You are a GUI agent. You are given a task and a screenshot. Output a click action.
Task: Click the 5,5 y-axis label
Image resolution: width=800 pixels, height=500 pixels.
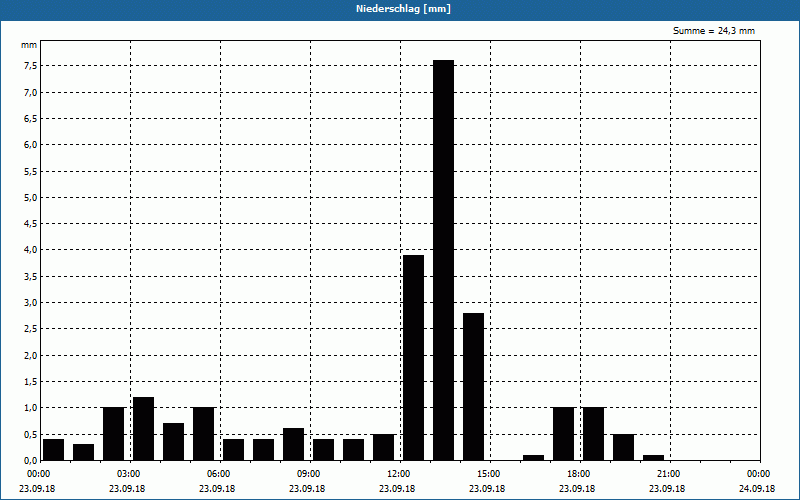click(x=30, y=171)
